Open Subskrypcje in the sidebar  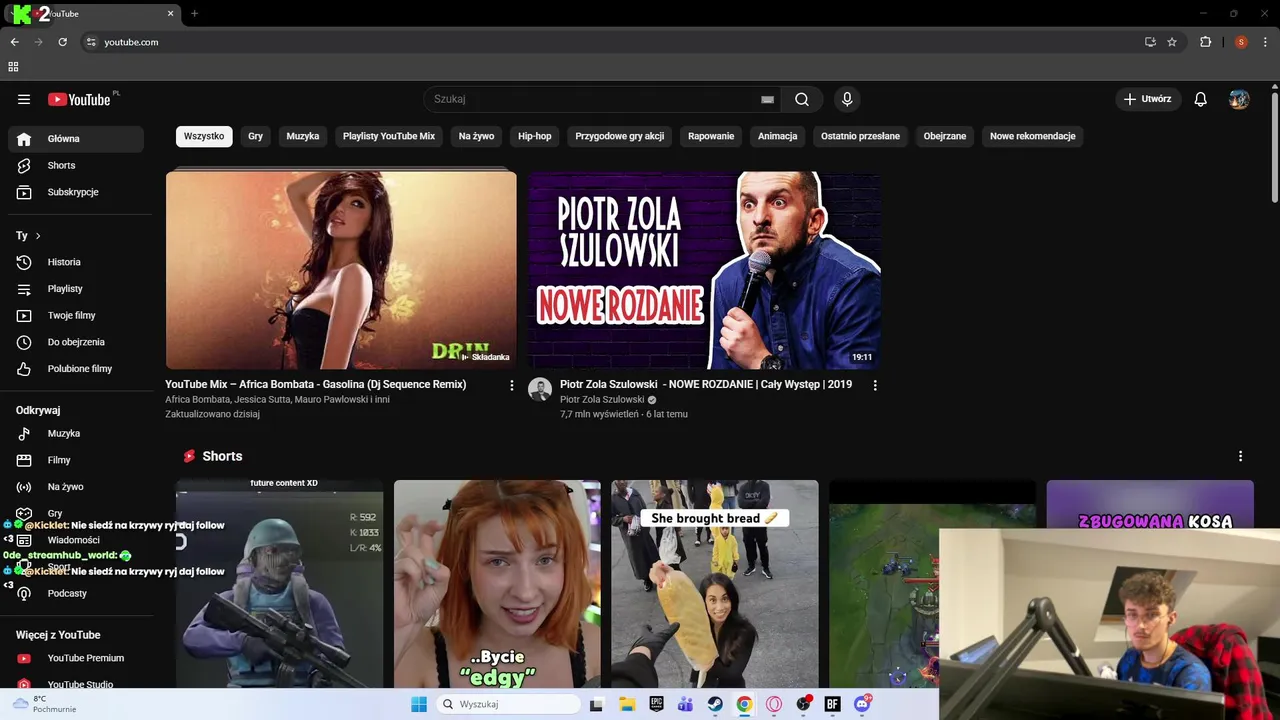pyautogui.click(x=76, y=192)
